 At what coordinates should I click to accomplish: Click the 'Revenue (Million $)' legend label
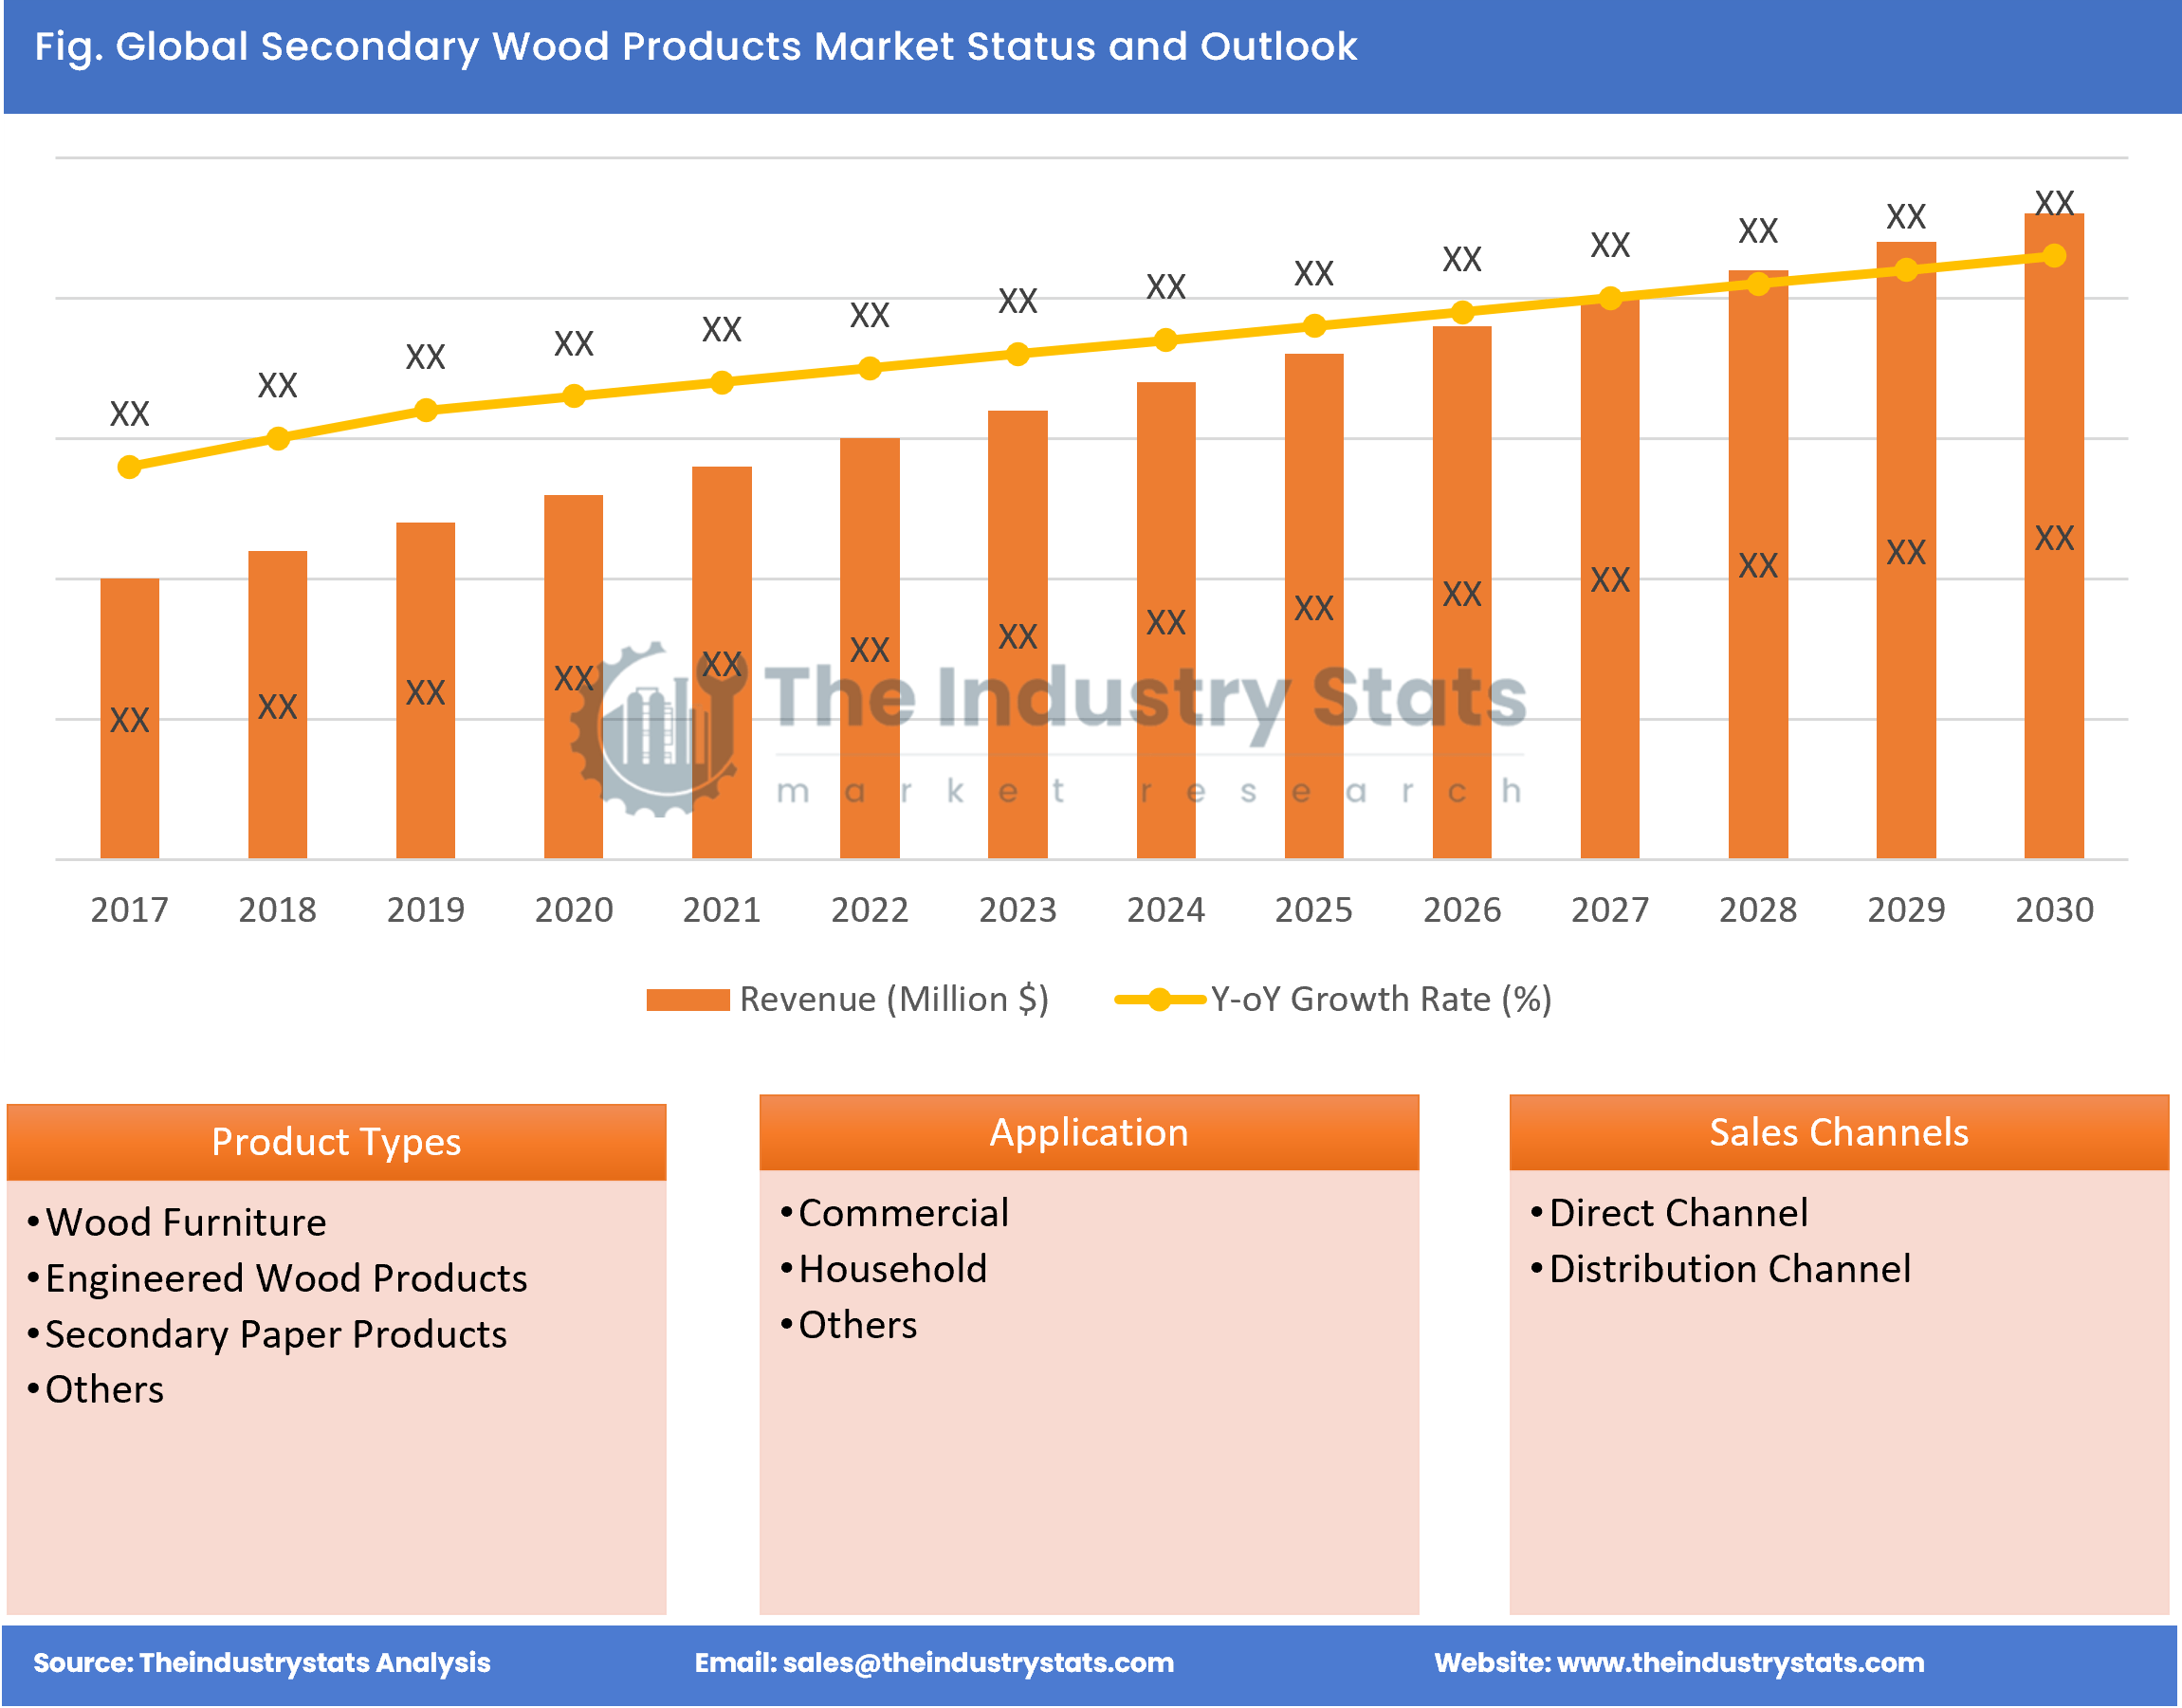pos(894,999)
